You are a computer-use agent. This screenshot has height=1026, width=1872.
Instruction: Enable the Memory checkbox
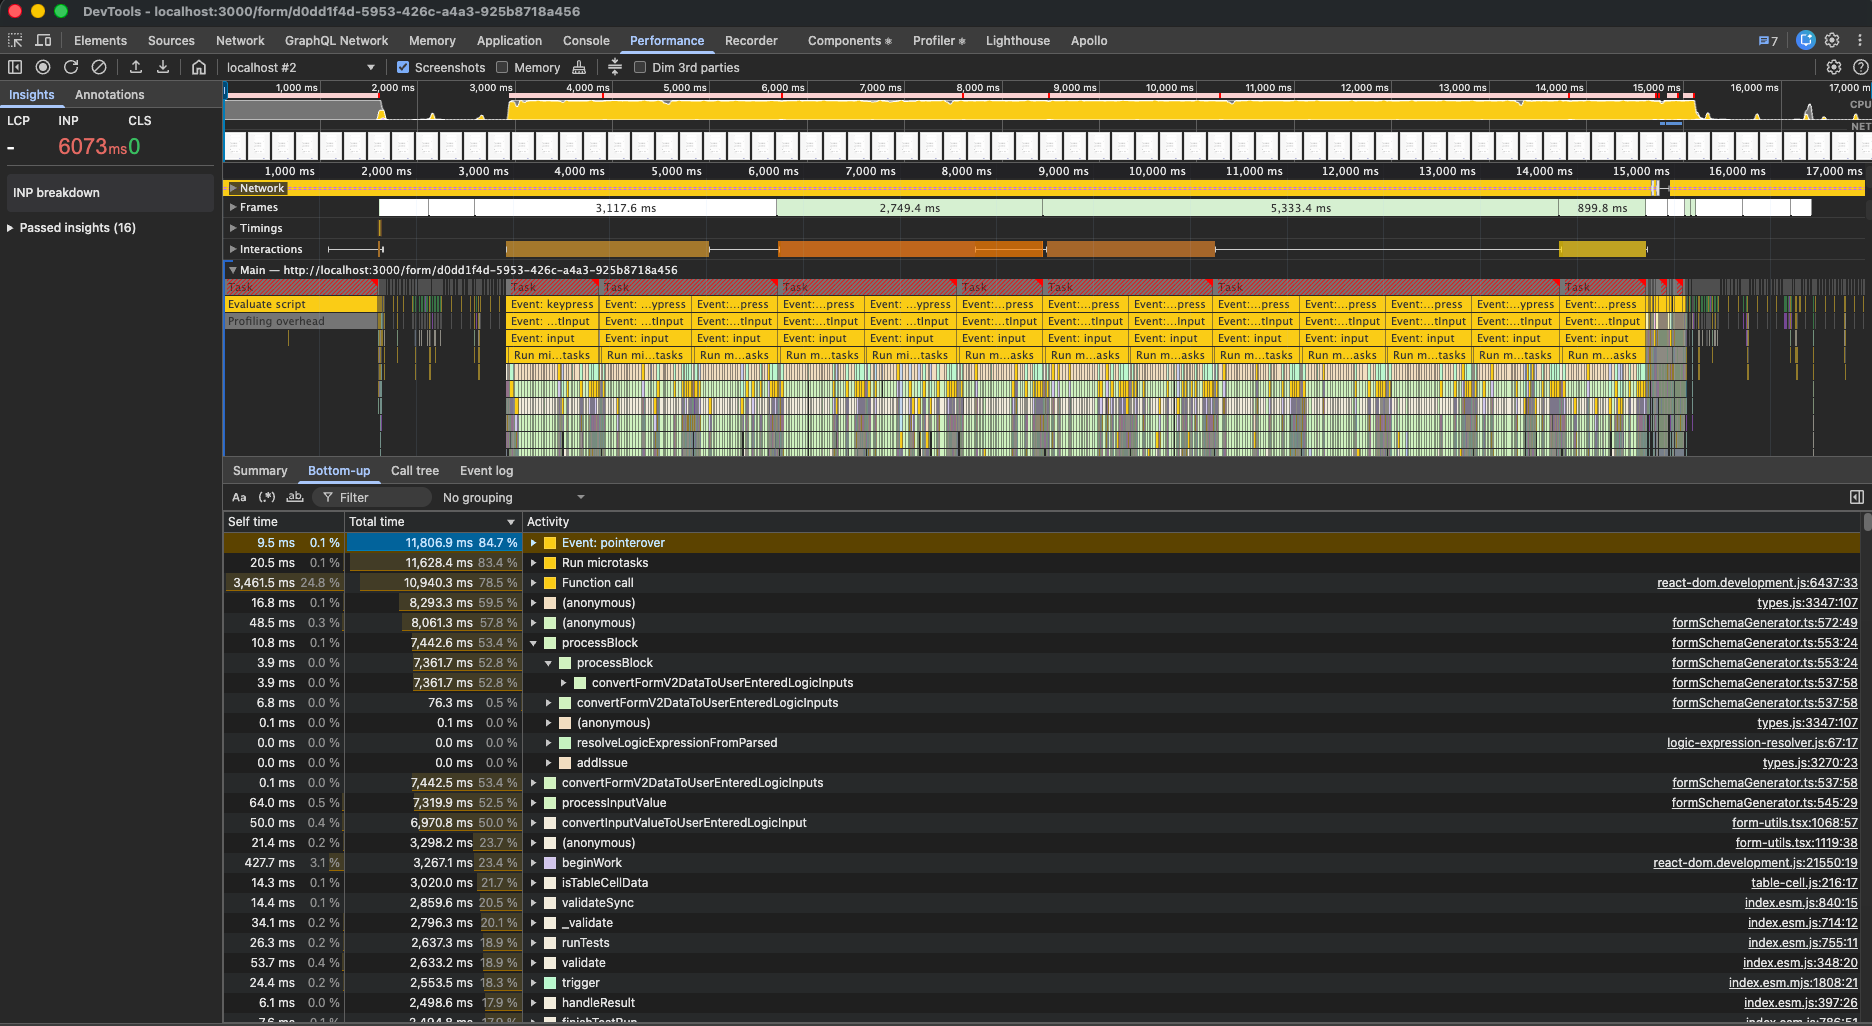tap(503, 67)
